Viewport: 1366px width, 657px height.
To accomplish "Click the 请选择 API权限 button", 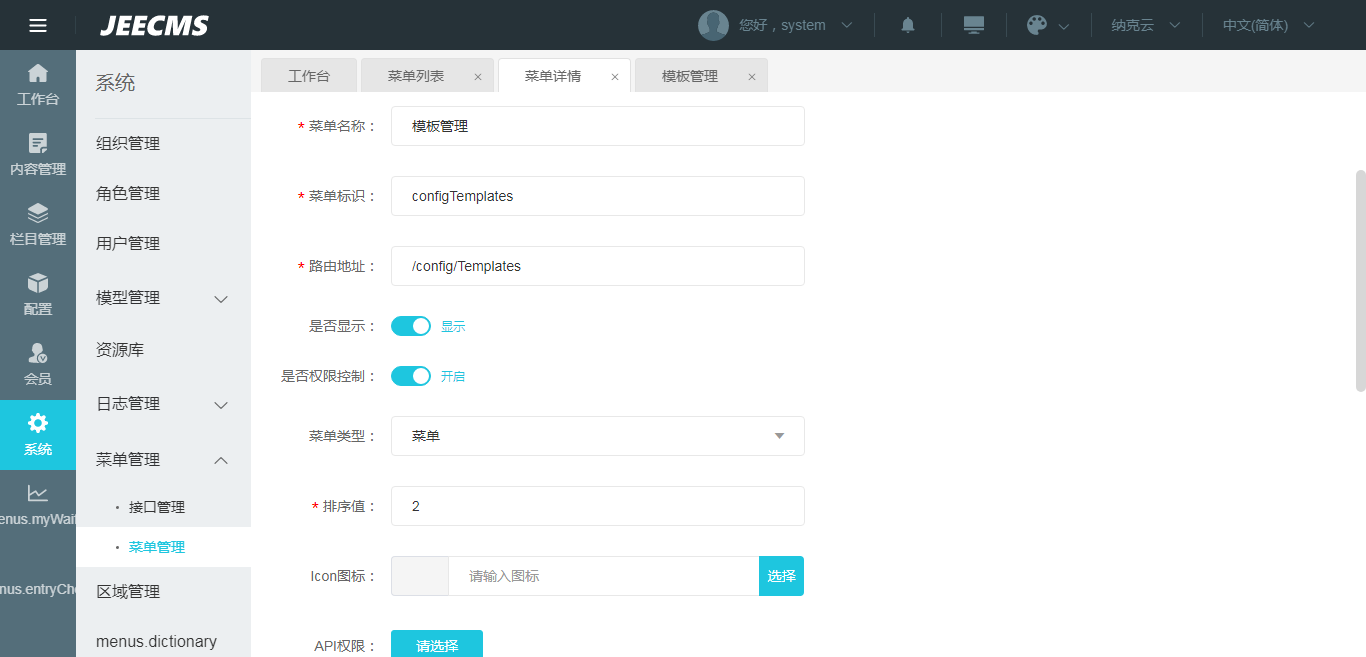I will 437,645.
